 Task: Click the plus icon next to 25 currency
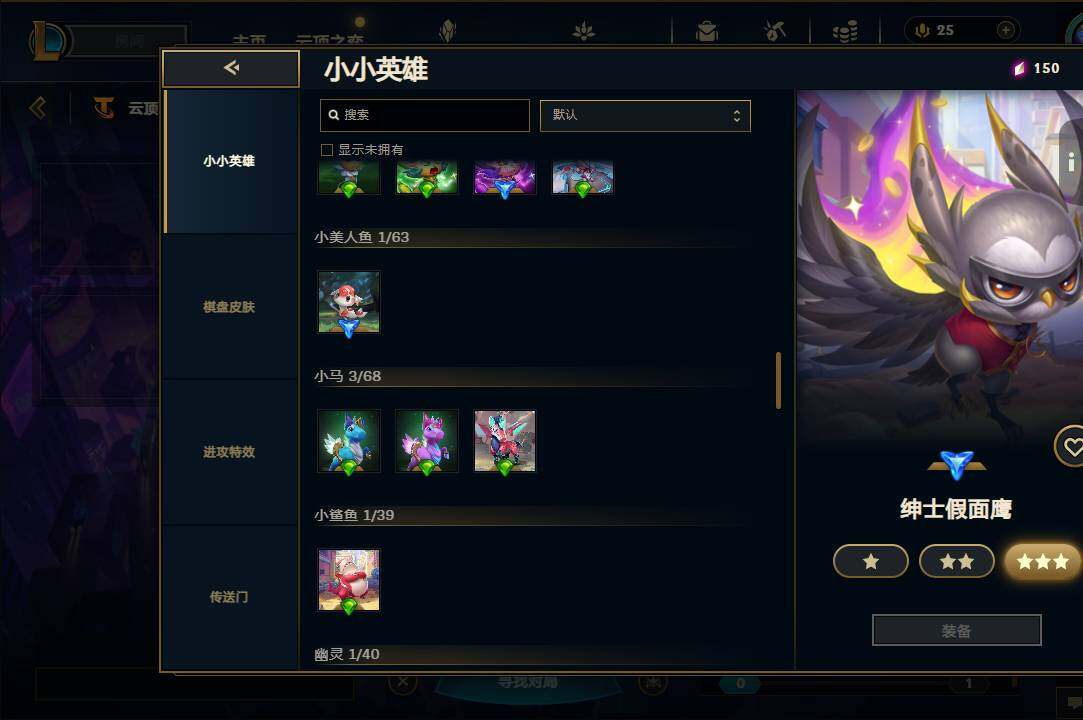tap(1006, 30)
